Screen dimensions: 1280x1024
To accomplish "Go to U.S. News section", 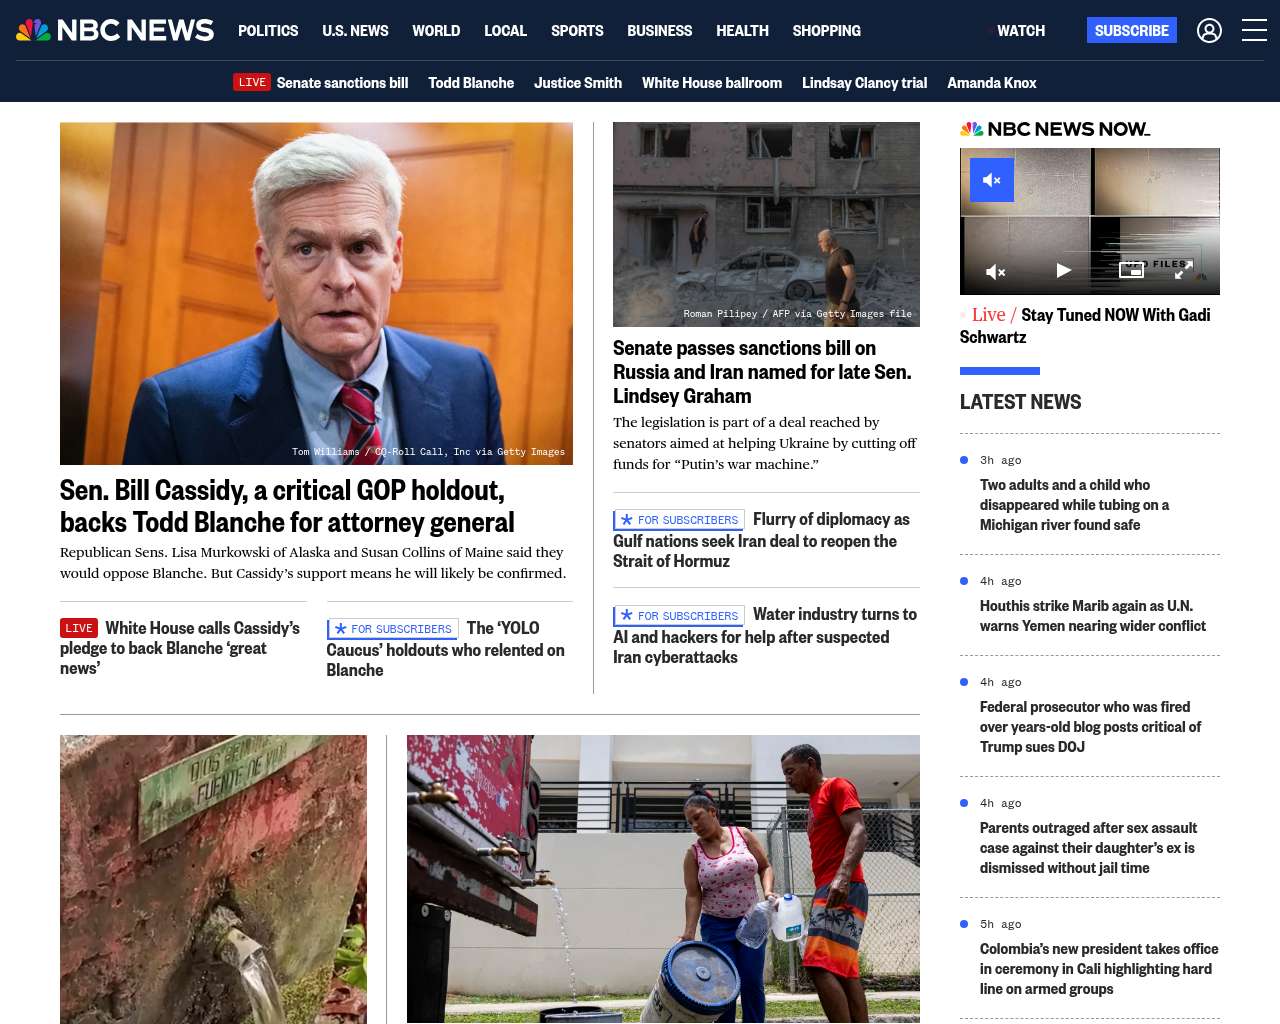I will pyautogui.click(x=355, y=31).
